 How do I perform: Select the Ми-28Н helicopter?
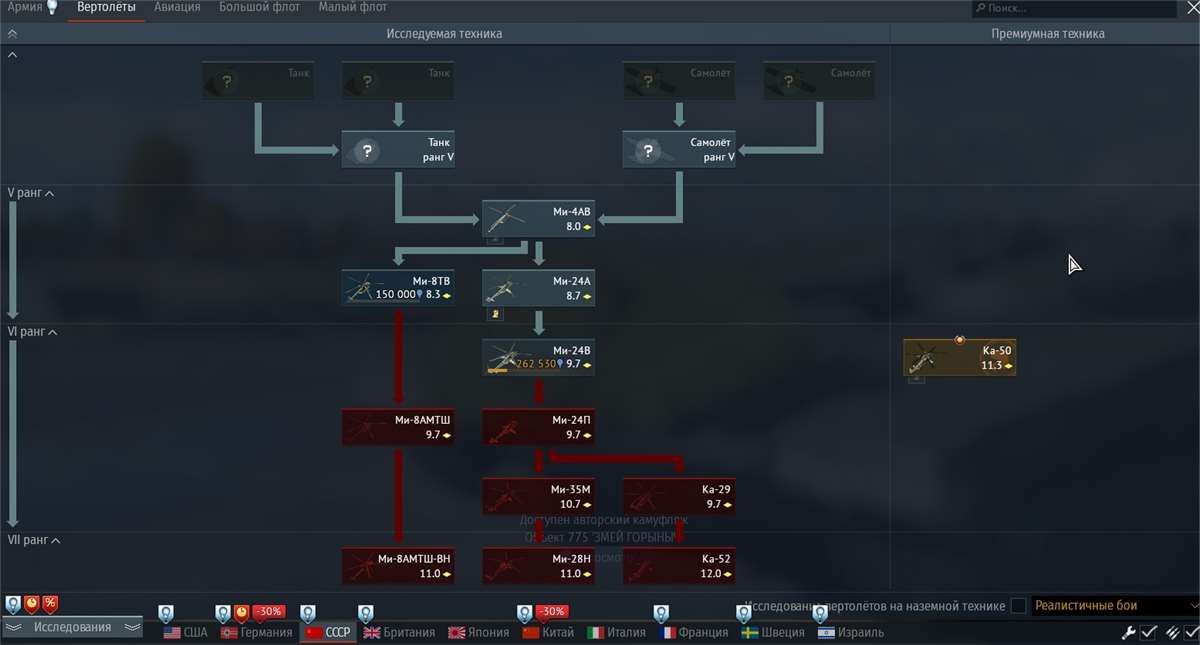click(538, 565)
